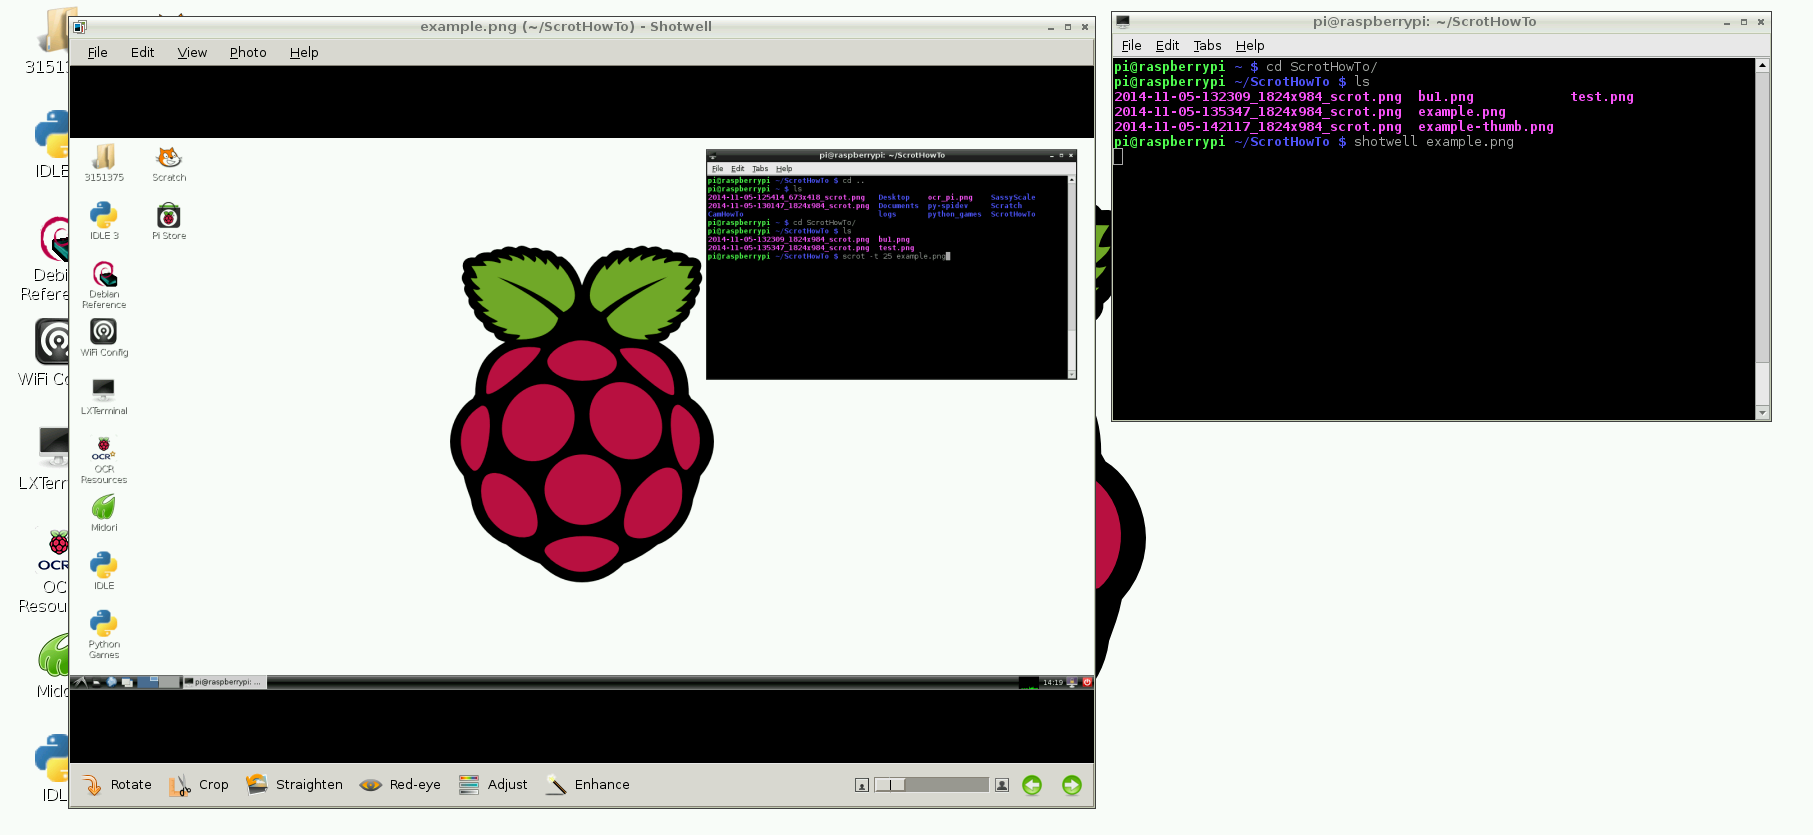Select the Crop tool in Shotwell
The image size is (1813, 835).
pos(199,785)
